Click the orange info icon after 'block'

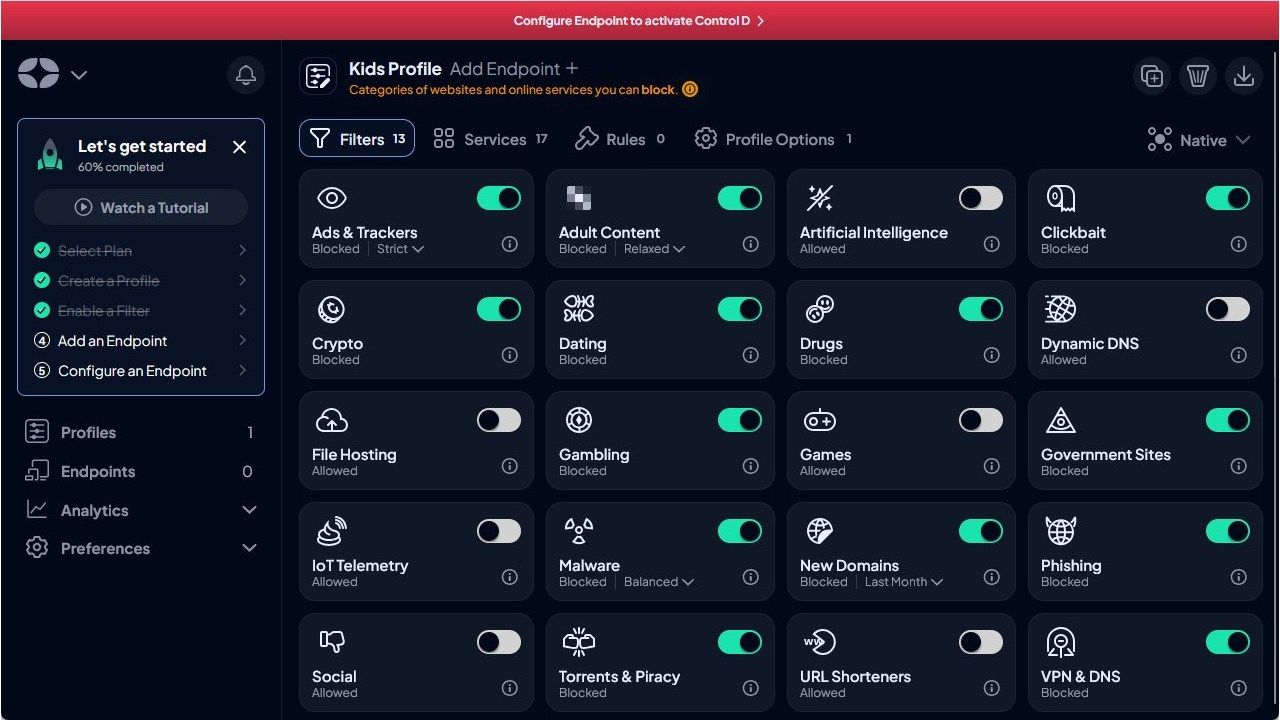point(690,89)
